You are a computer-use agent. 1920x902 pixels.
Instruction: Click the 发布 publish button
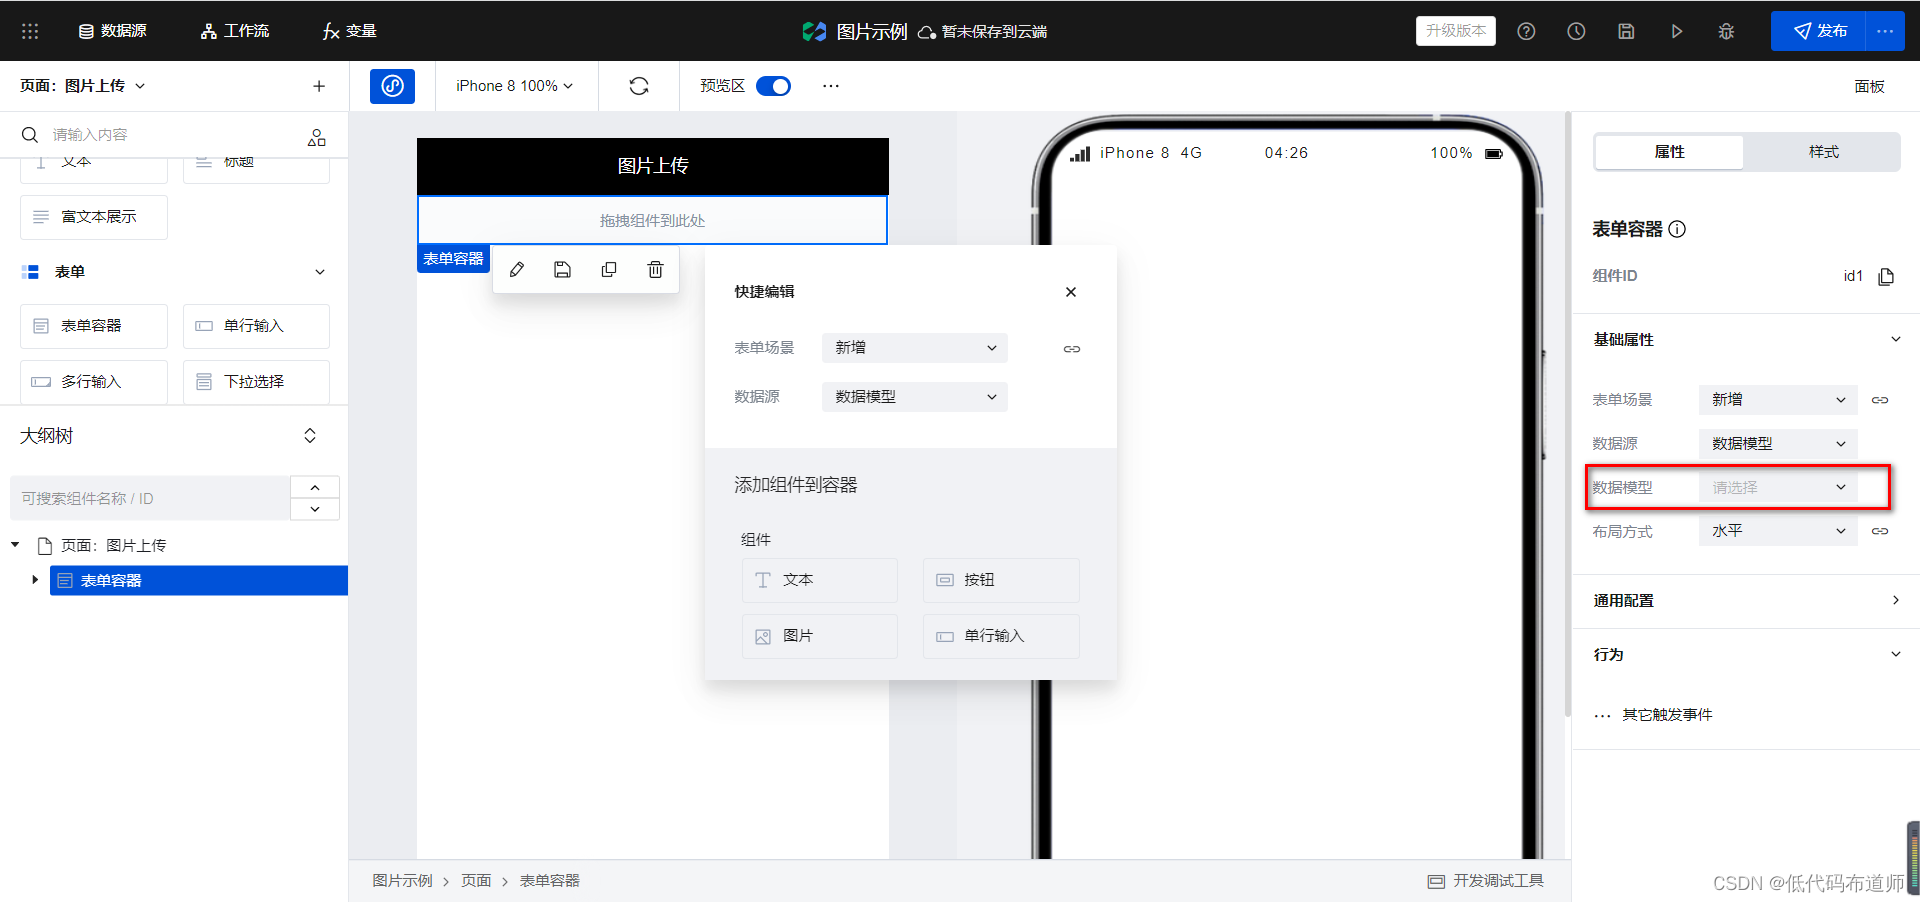click(x=1819, y=31)
